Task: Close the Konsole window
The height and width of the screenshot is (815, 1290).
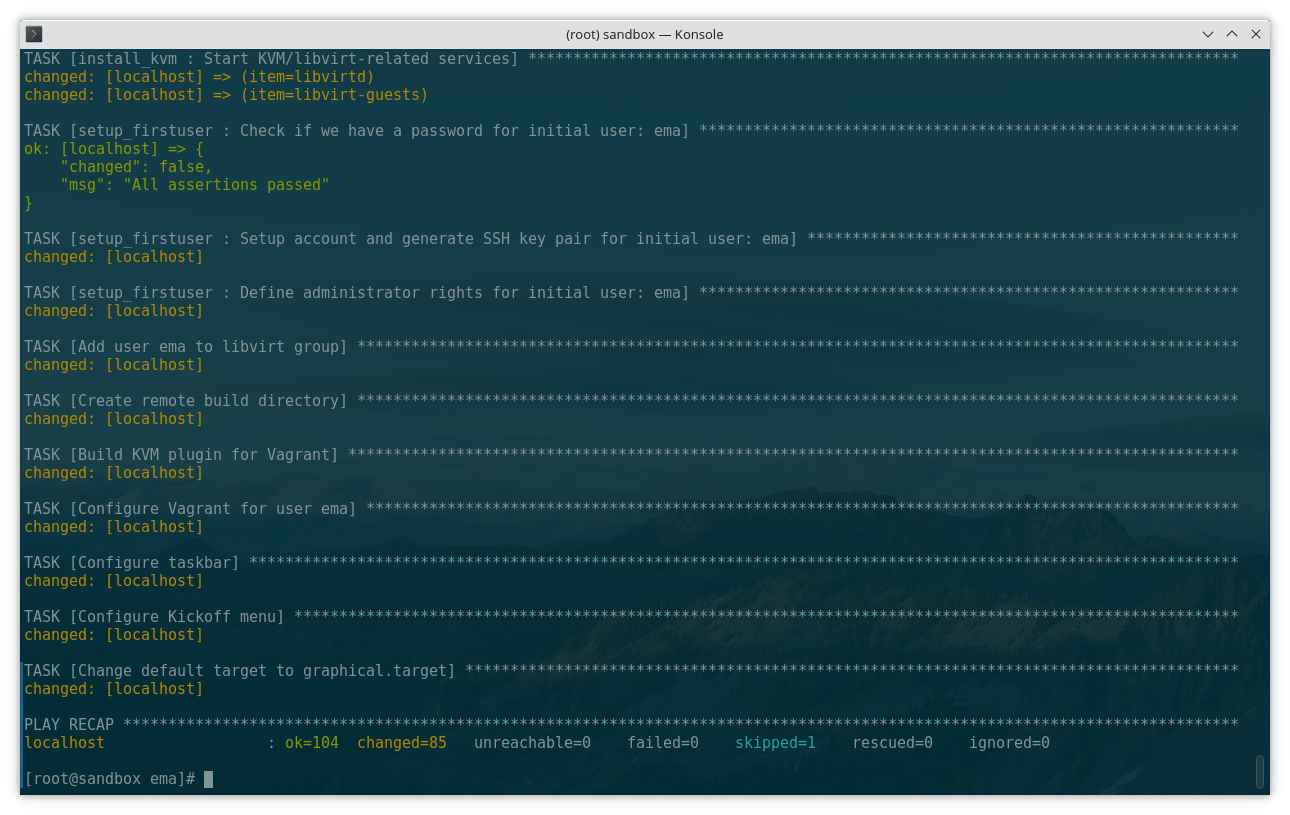Action: click(x=1254, y=34)
